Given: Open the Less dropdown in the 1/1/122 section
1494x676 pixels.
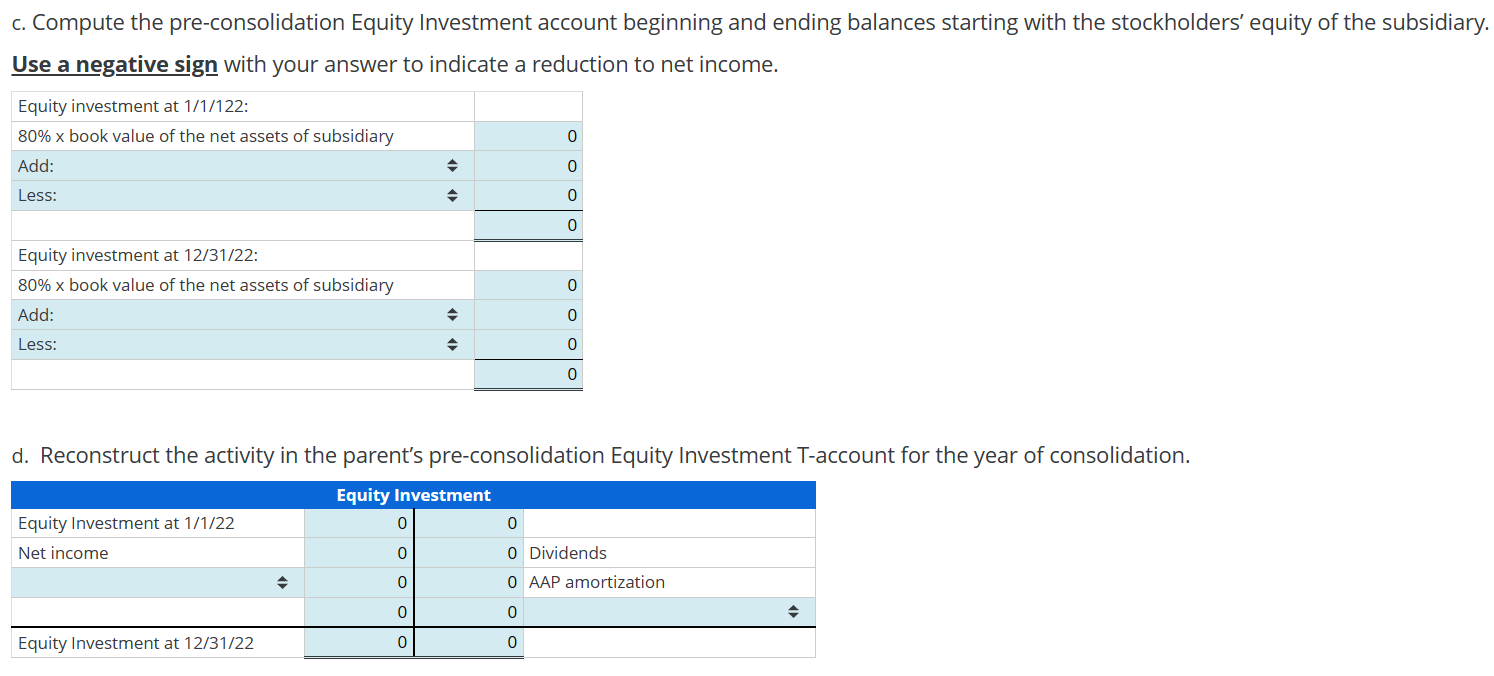Looking at the screenshot, I should 452,195.
